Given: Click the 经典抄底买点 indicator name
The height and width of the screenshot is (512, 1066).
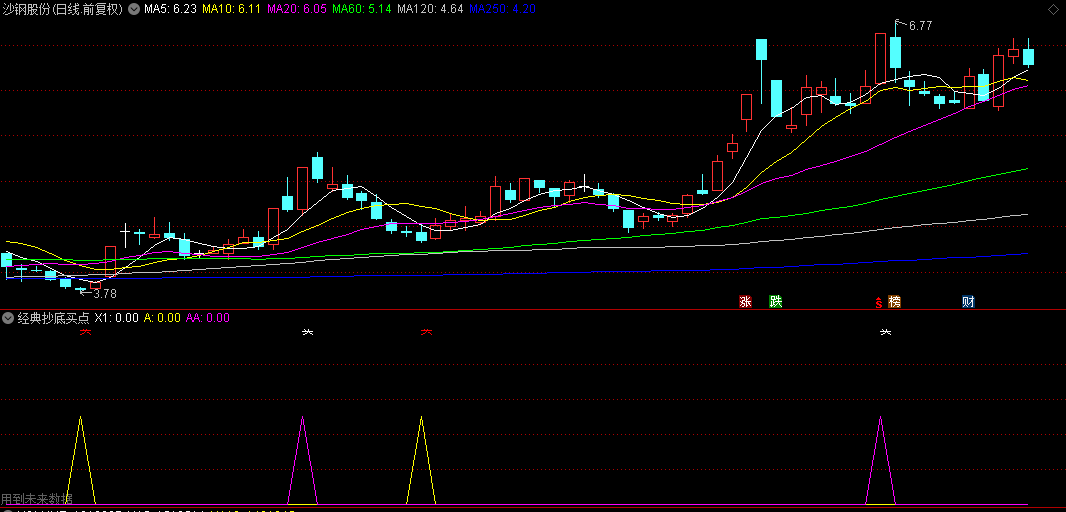Looking at the screenshot, I should click(x=53, y=318).
